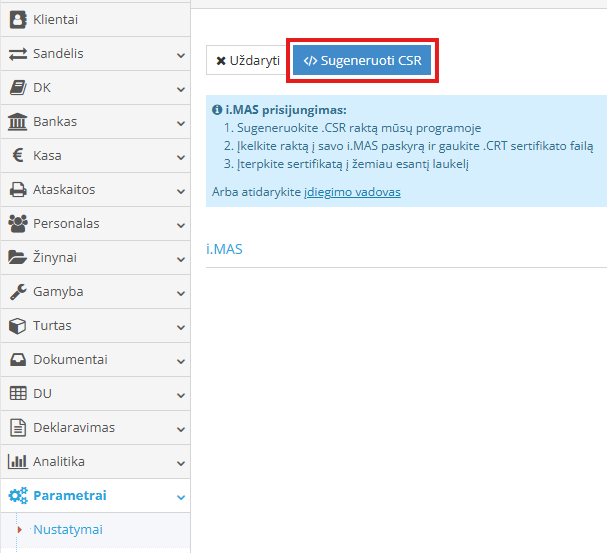Click the Gamyba wrench icon
The width and height of the screenshot is (607, 553).
pos(17,292)
